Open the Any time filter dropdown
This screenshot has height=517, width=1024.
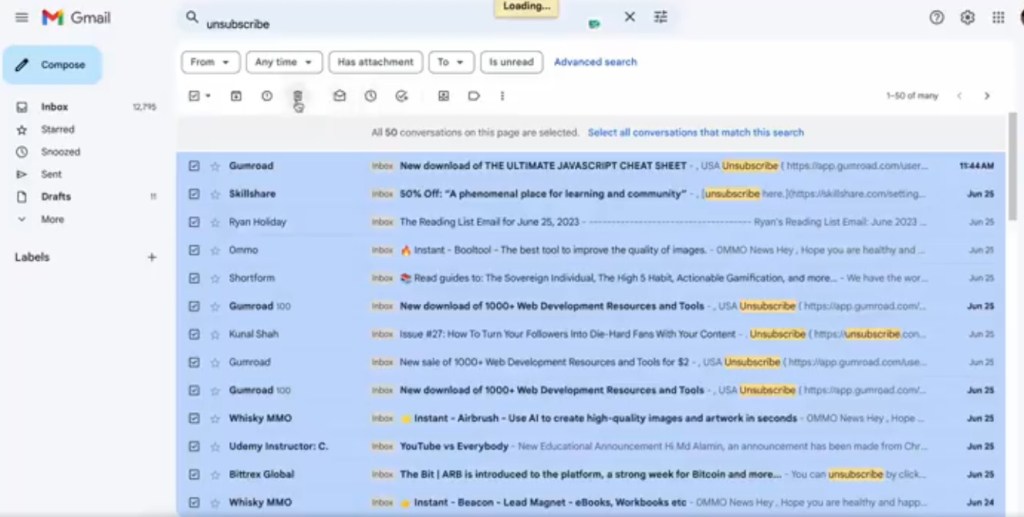pyautogui.click(x=284, y=62)
